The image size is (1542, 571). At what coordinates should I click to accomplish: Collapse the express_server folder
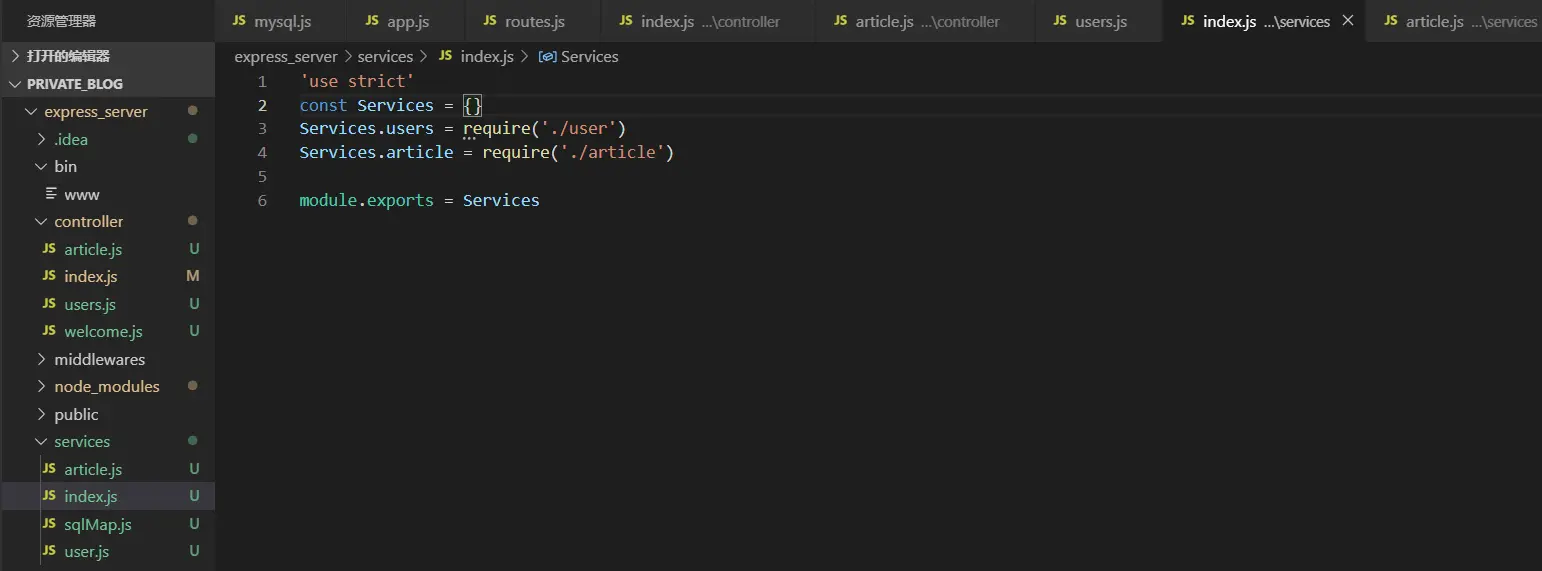tap(107, 111)
